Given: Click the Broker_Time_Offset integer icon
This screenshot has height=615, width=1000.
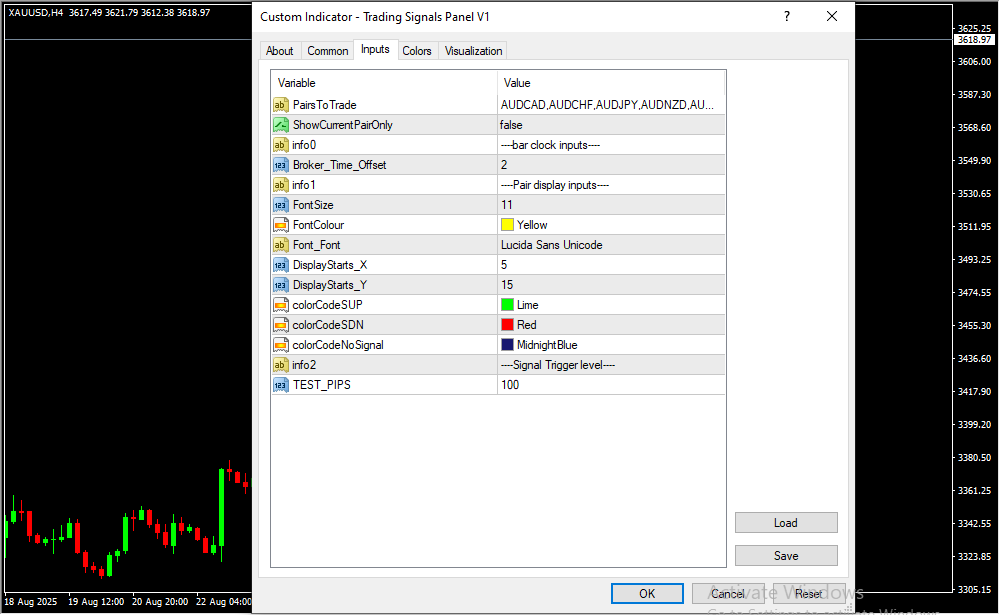Looking at the screenshot, I should [281, 165].
